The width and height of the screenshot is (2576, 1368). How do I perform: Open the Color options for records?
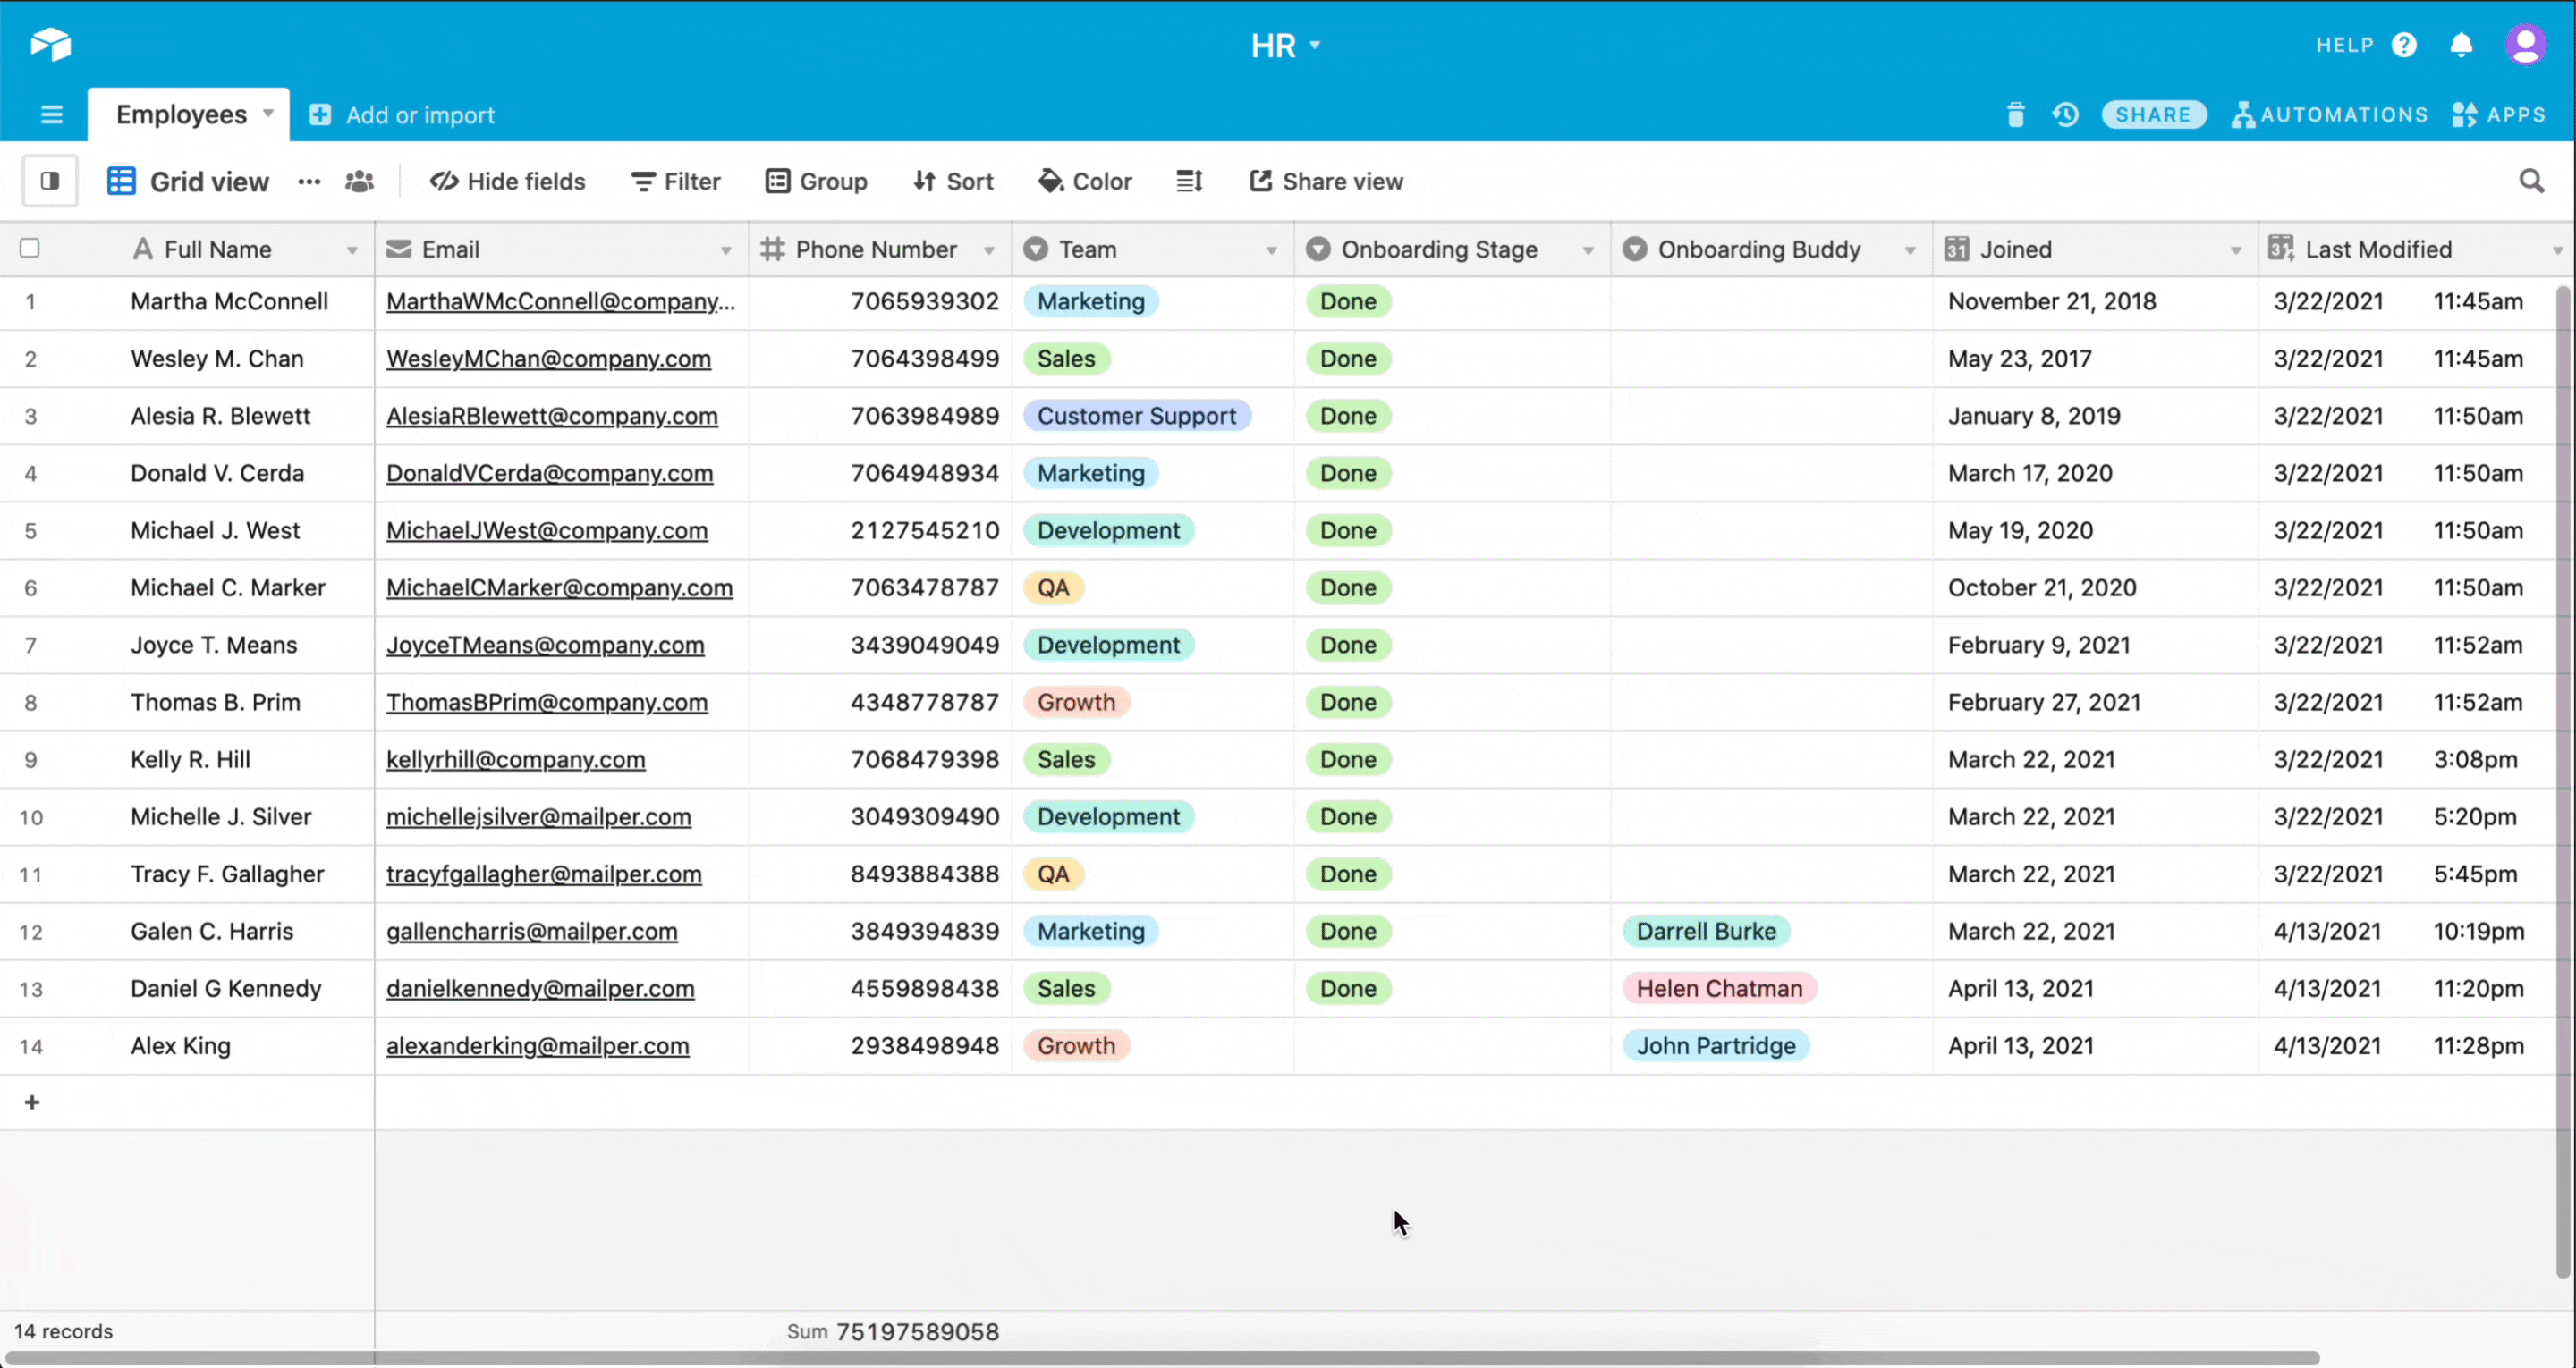click(x=1085, y=181)
